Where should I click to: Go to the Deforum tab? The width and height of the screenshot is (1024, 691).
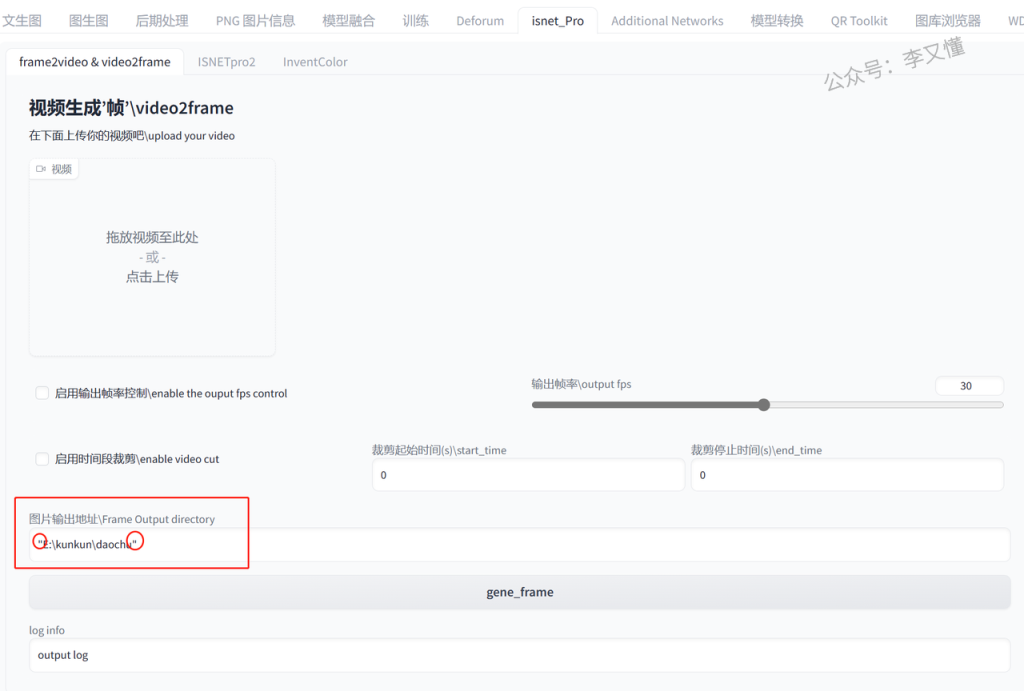(480, 20)
